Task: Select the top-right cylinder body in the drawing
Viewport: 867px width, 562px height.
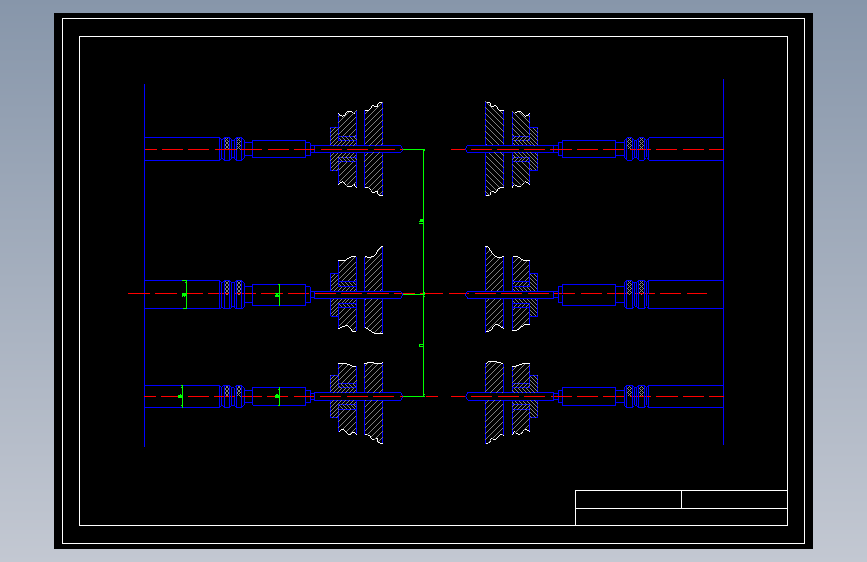Action: [x=686, y=149]
